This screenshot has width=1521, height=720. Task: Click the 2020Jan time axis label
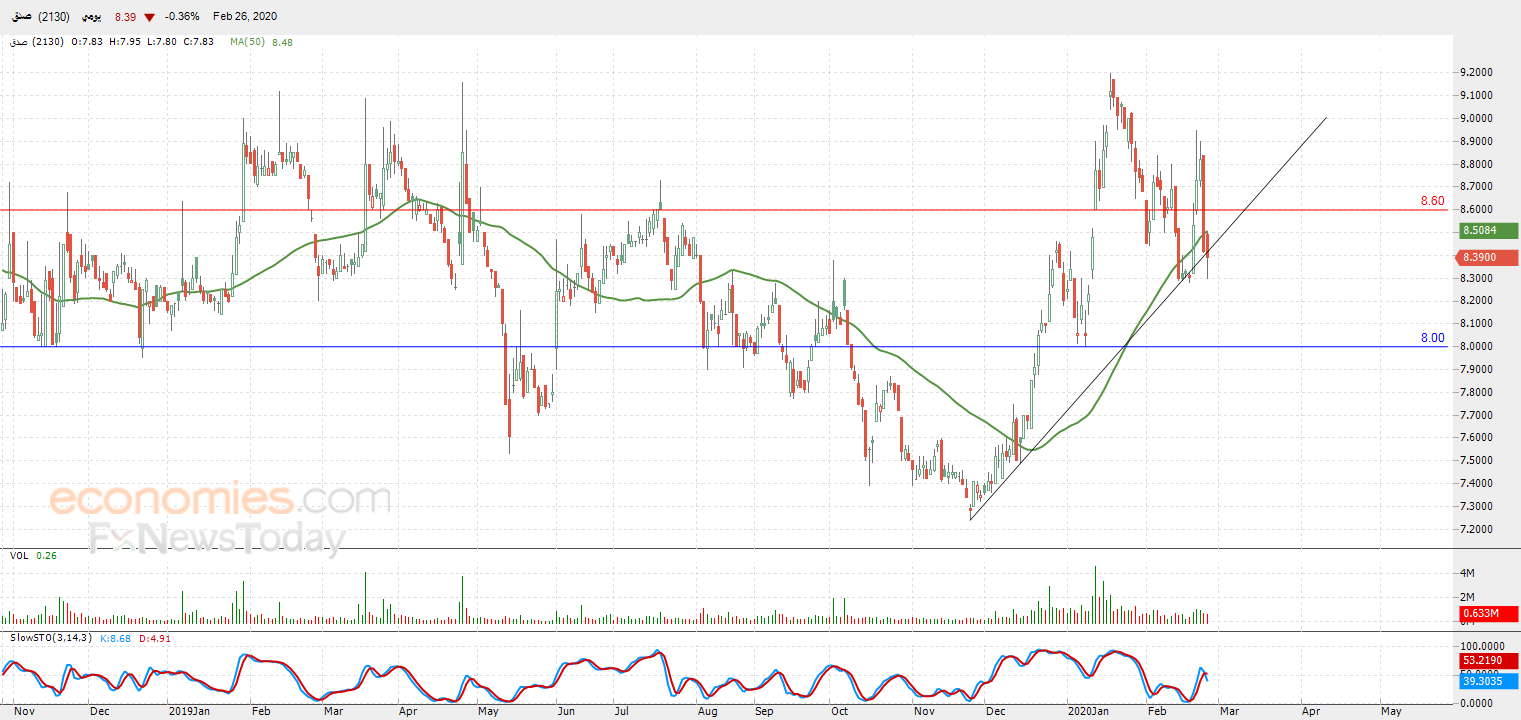coord(1087,711)
